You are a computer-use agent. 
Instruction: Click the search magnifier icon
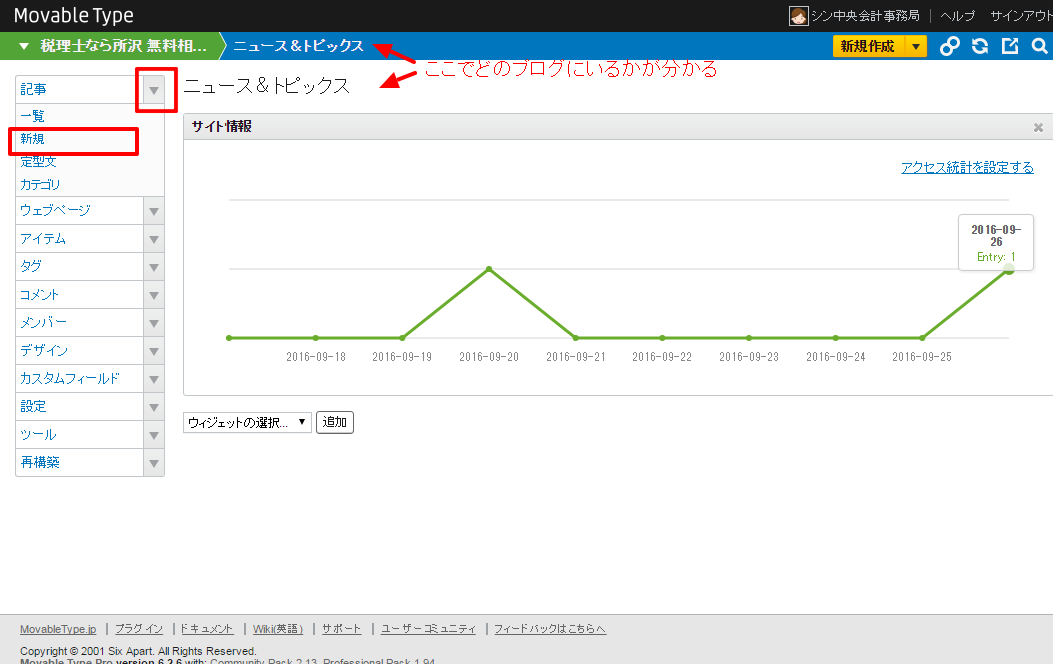(x=1040, y=46)
